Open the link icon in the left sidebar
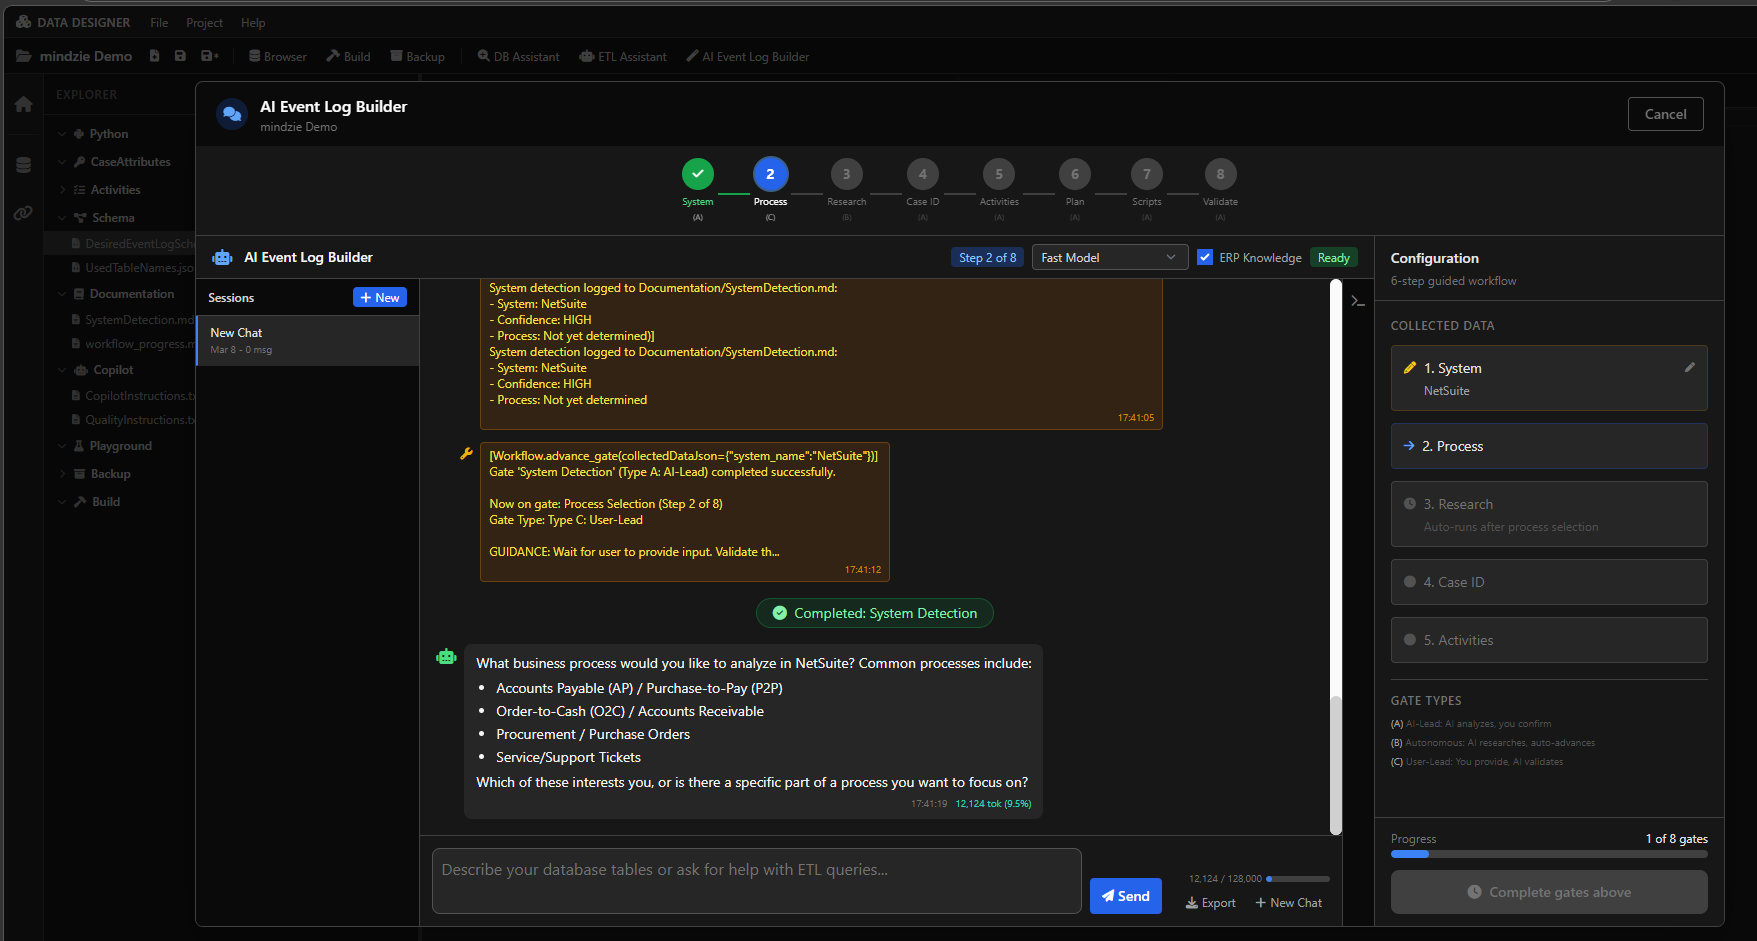This screenshot has height=941, width=1757. [23, 213]
